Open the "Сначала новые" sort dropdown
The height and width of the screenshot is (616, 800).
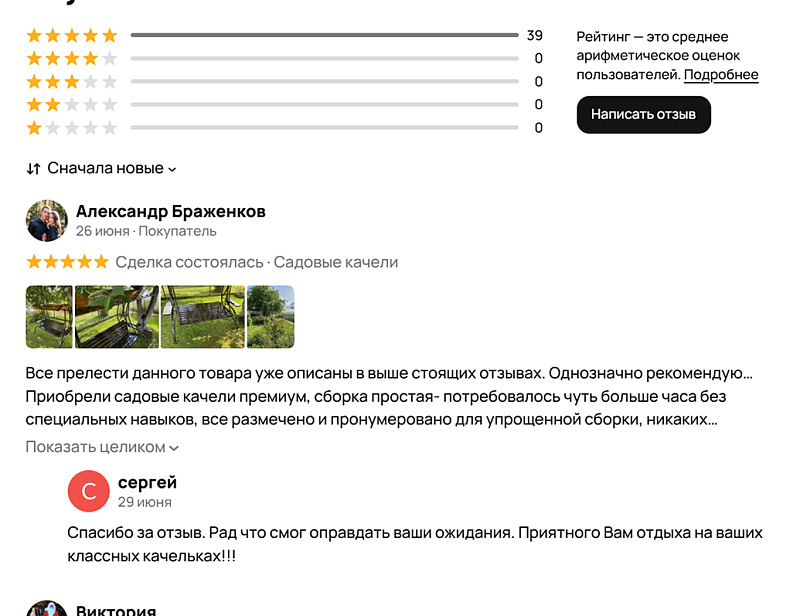102,168
